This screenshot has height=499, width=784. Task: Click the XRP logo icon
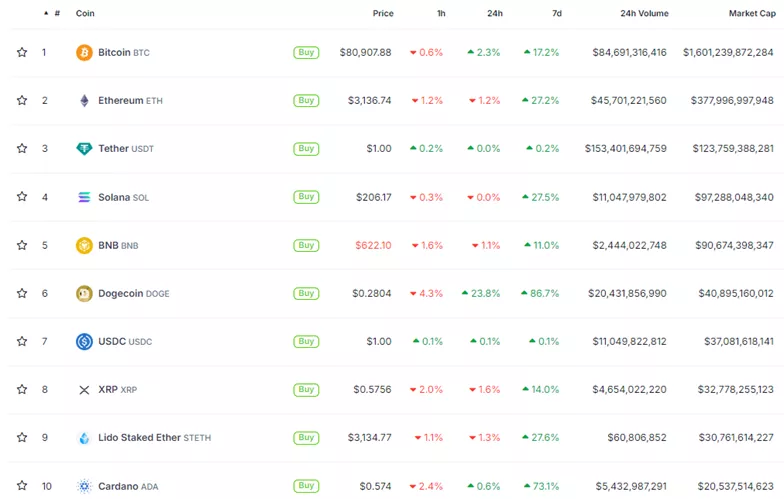(x=84, y=390)
